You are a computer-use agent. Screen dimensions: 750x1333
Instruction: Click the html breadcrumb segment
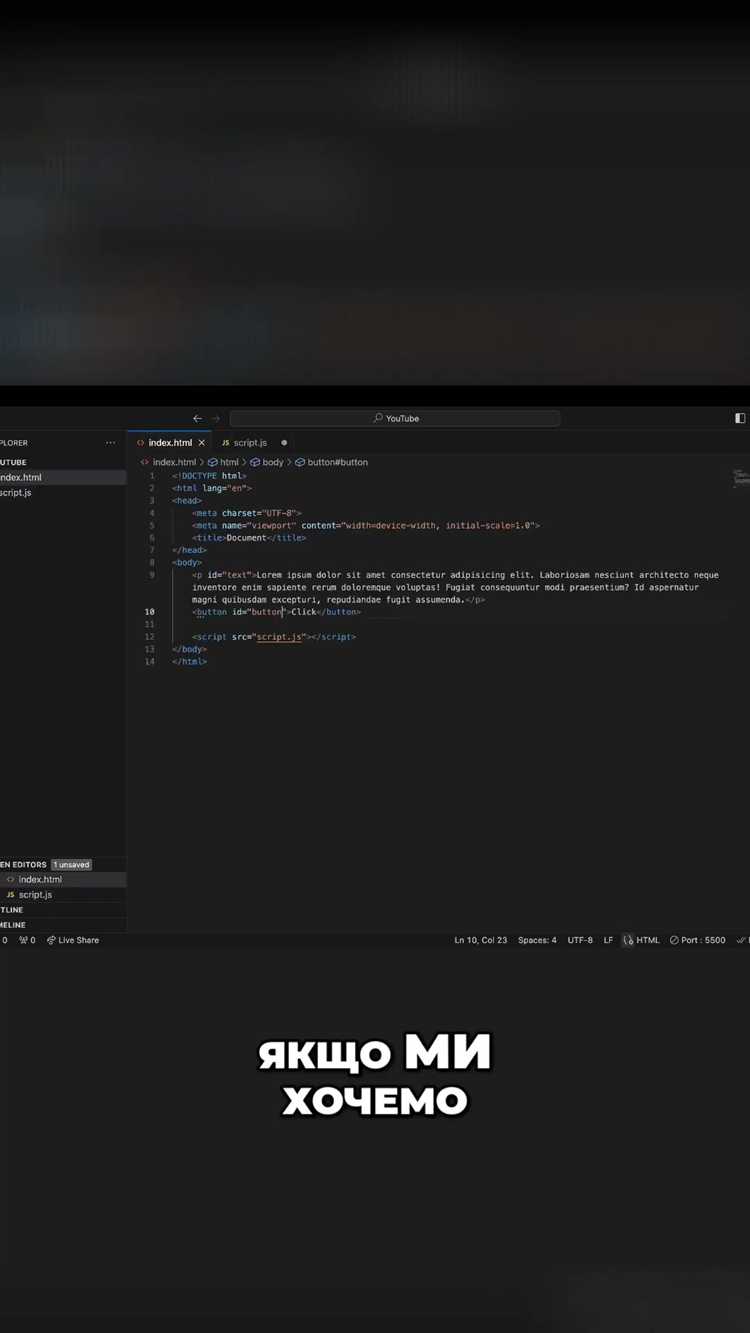229,462
